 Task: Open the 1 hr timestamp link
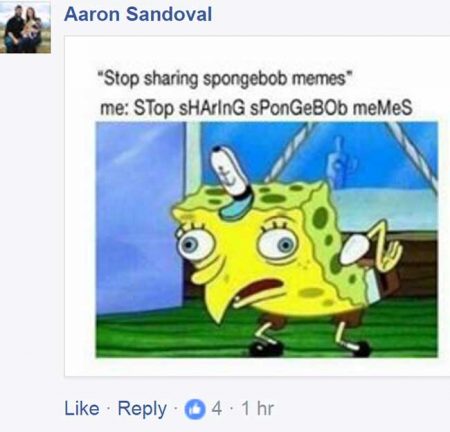tap(258, 408)
